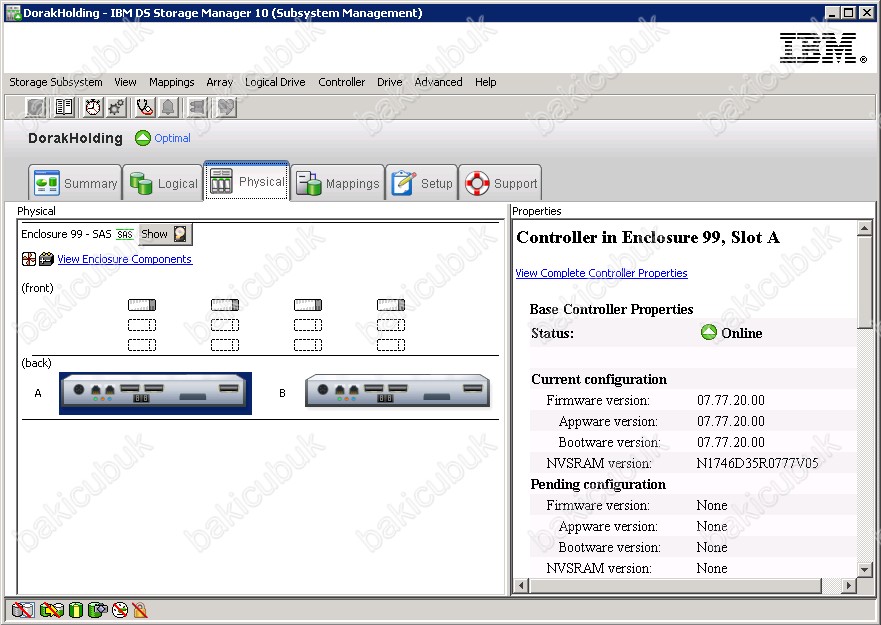Click the DorakHolding subsystem name

pos(75,138)
